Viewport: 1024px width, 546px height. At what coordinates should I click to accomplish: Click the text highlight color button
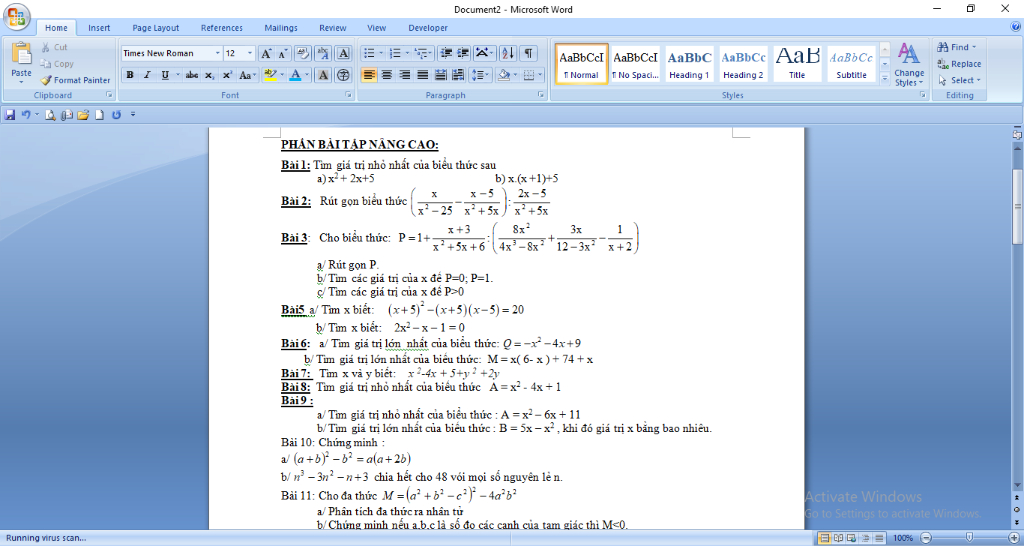click(270, 75)
